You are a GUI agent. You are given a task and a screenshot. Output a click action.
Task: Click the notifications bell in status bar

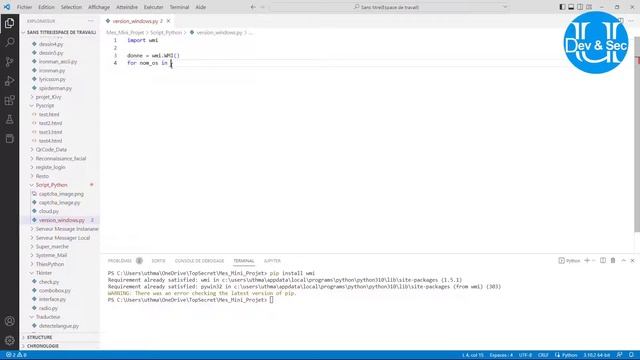point(631,355)
